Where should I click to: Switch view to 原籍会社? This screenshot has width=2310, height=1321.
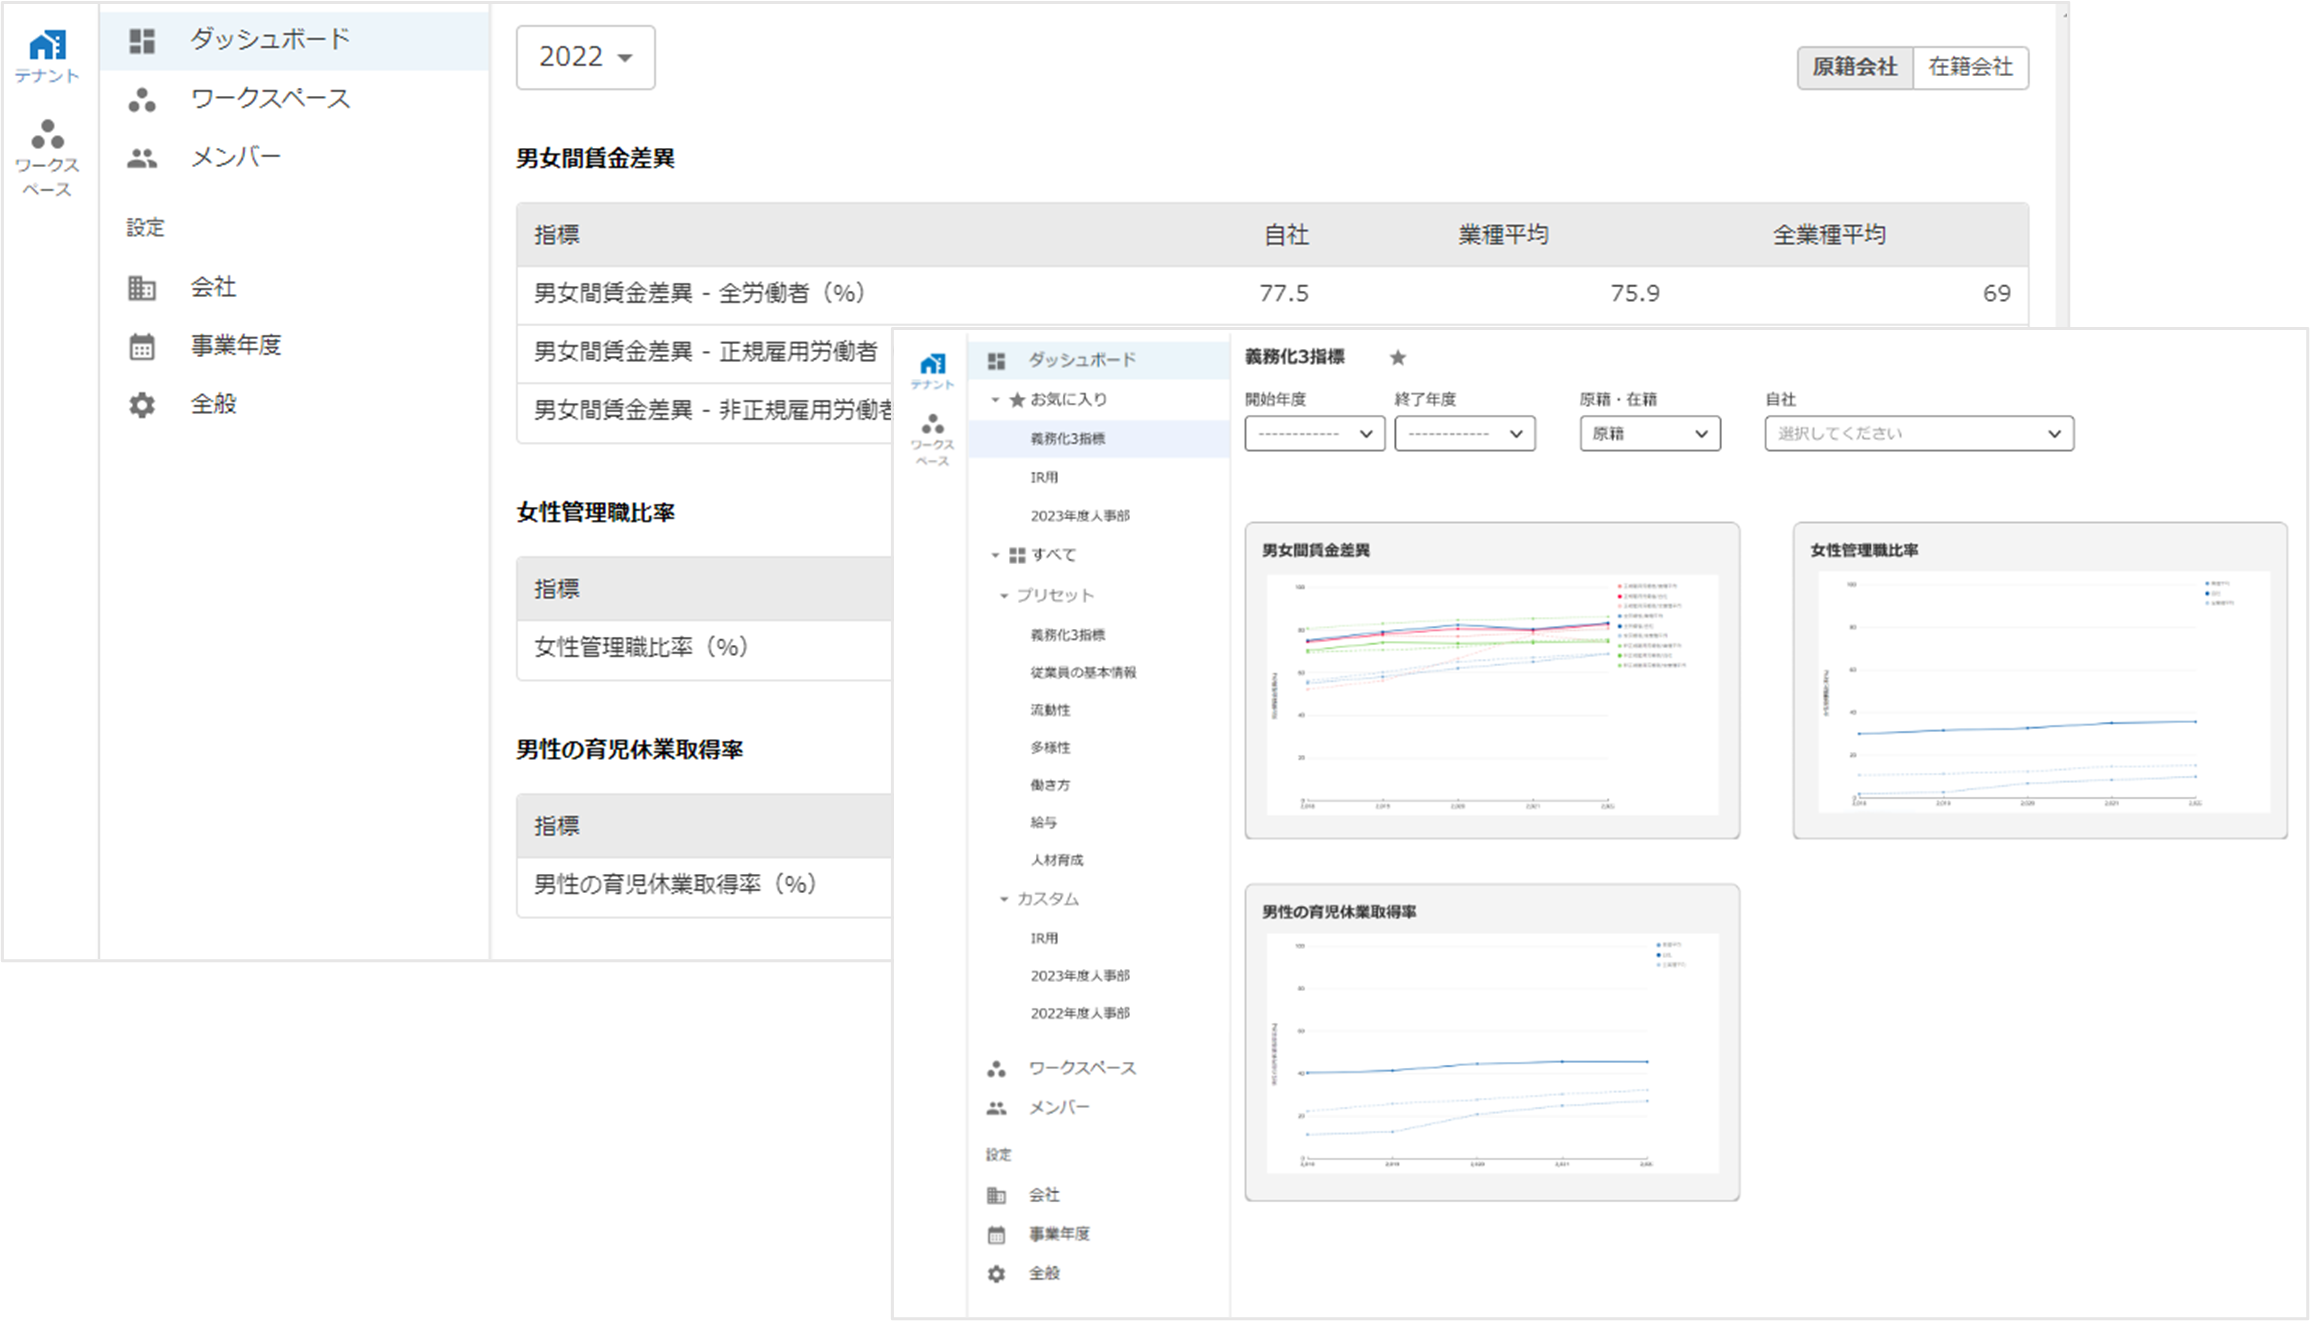1854,68
